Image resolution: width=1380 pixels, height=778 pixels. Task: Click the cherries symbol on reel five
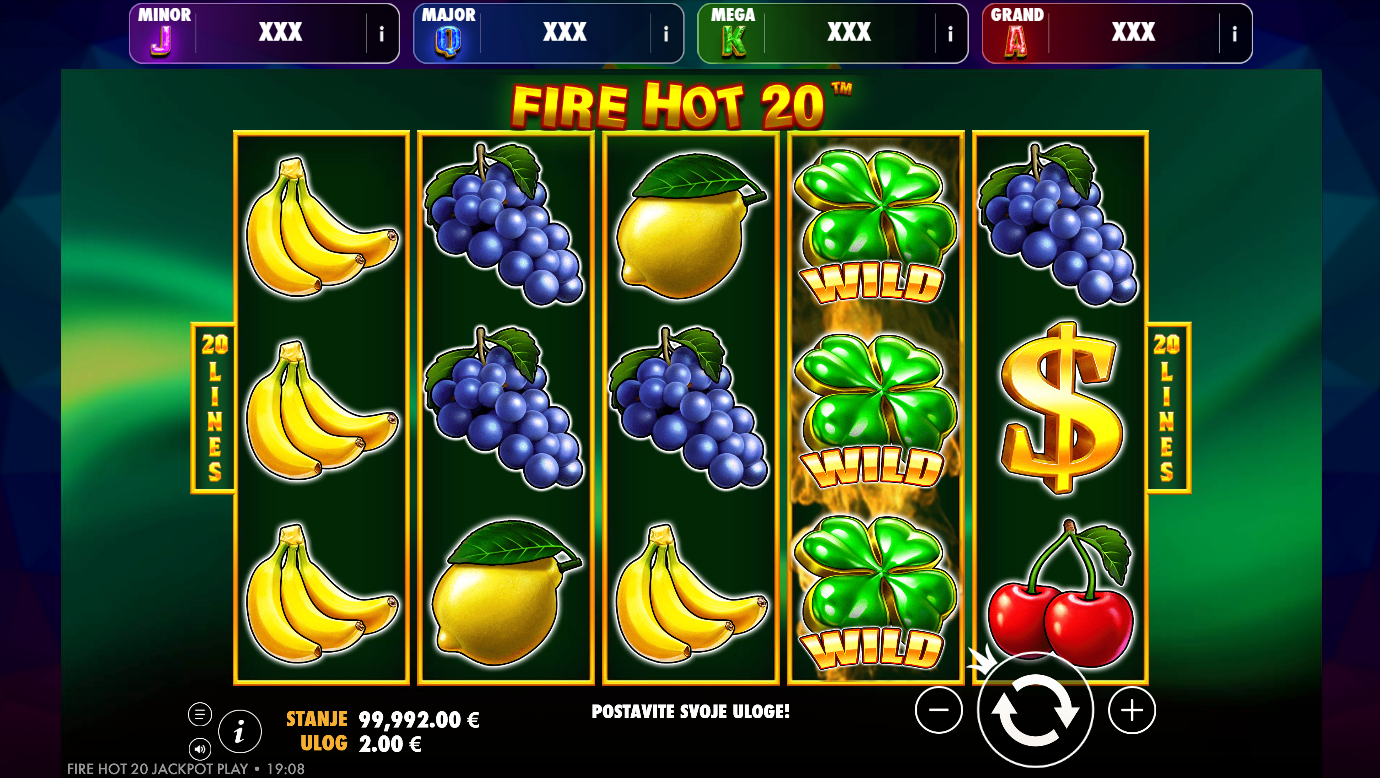pyautogui.click(x=1060, y=594)
